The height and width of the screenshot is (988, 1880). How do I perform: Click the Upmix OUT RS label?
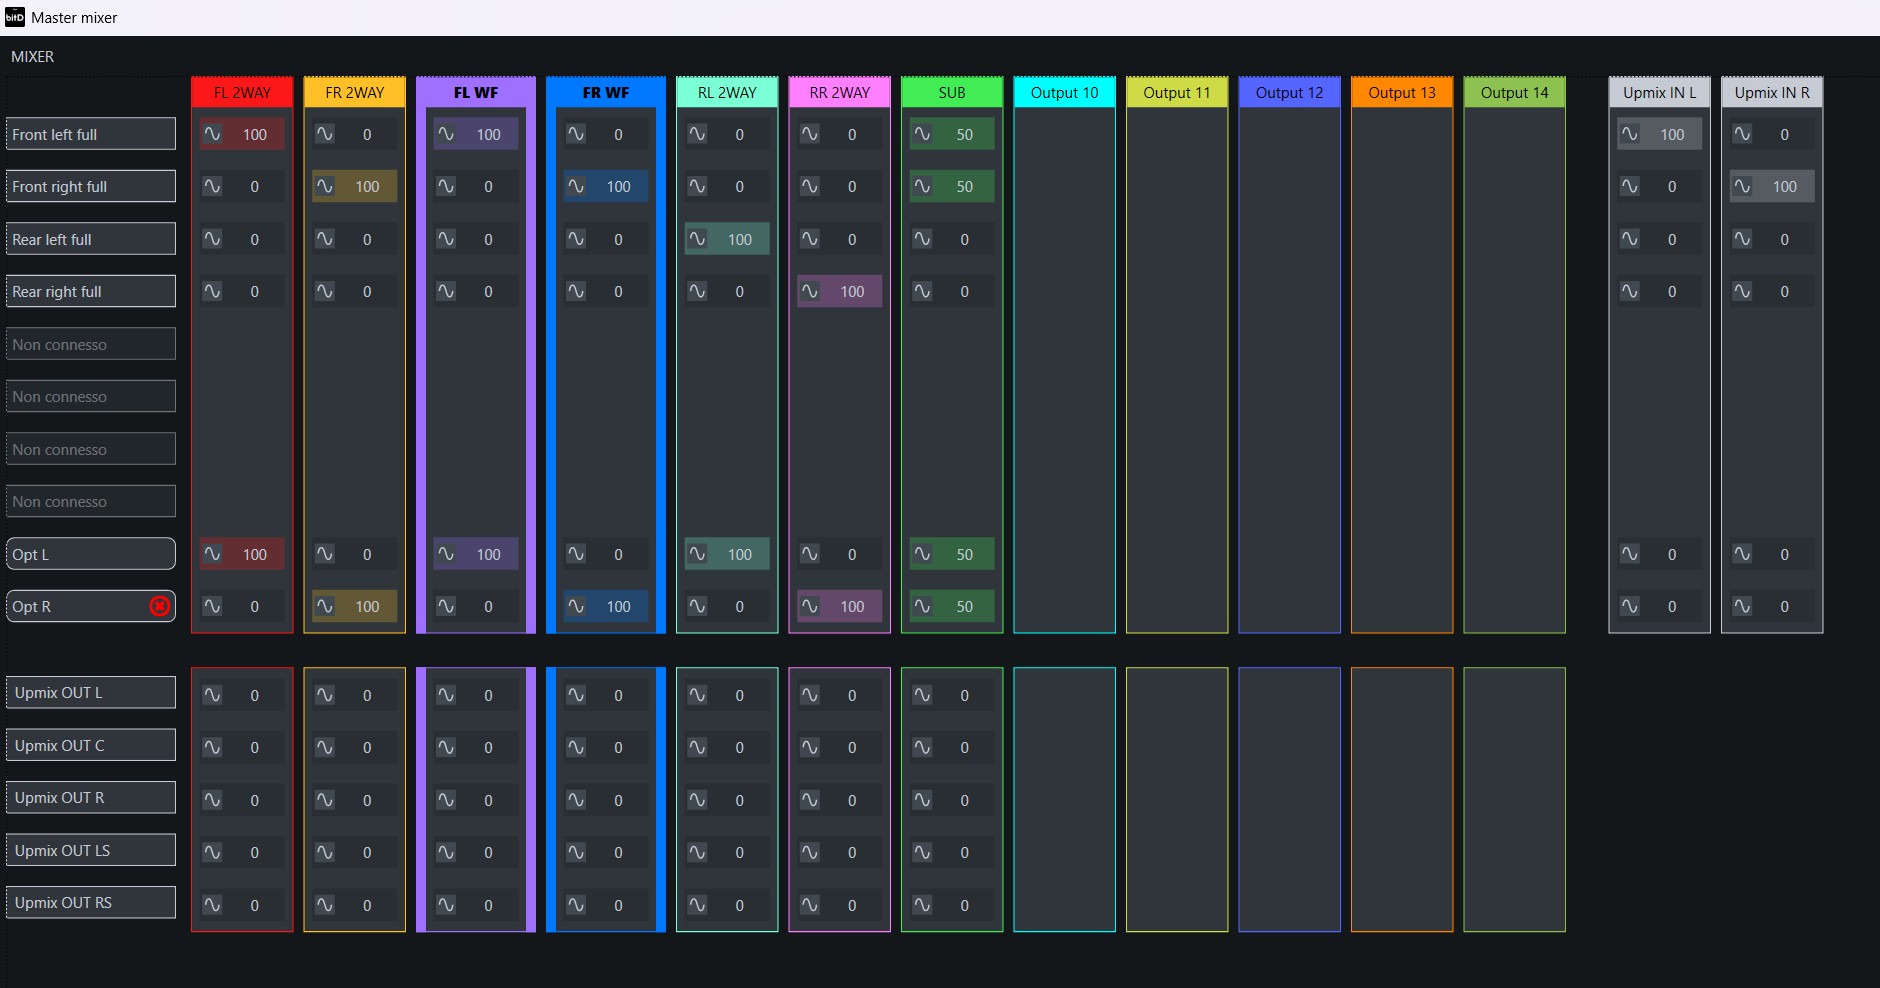pyautogui.click(x=91, y=902)
